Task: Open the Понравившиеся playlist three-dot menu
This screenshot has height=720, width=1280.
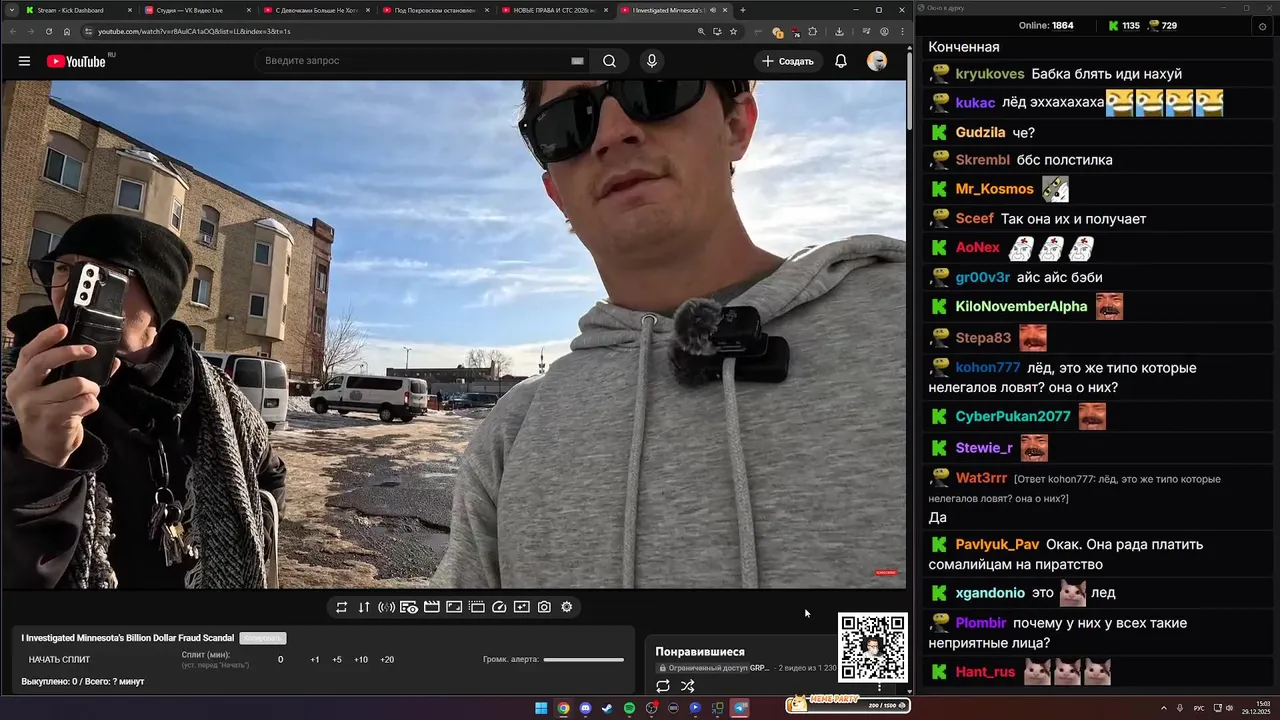Action: [x=880, y=686]
